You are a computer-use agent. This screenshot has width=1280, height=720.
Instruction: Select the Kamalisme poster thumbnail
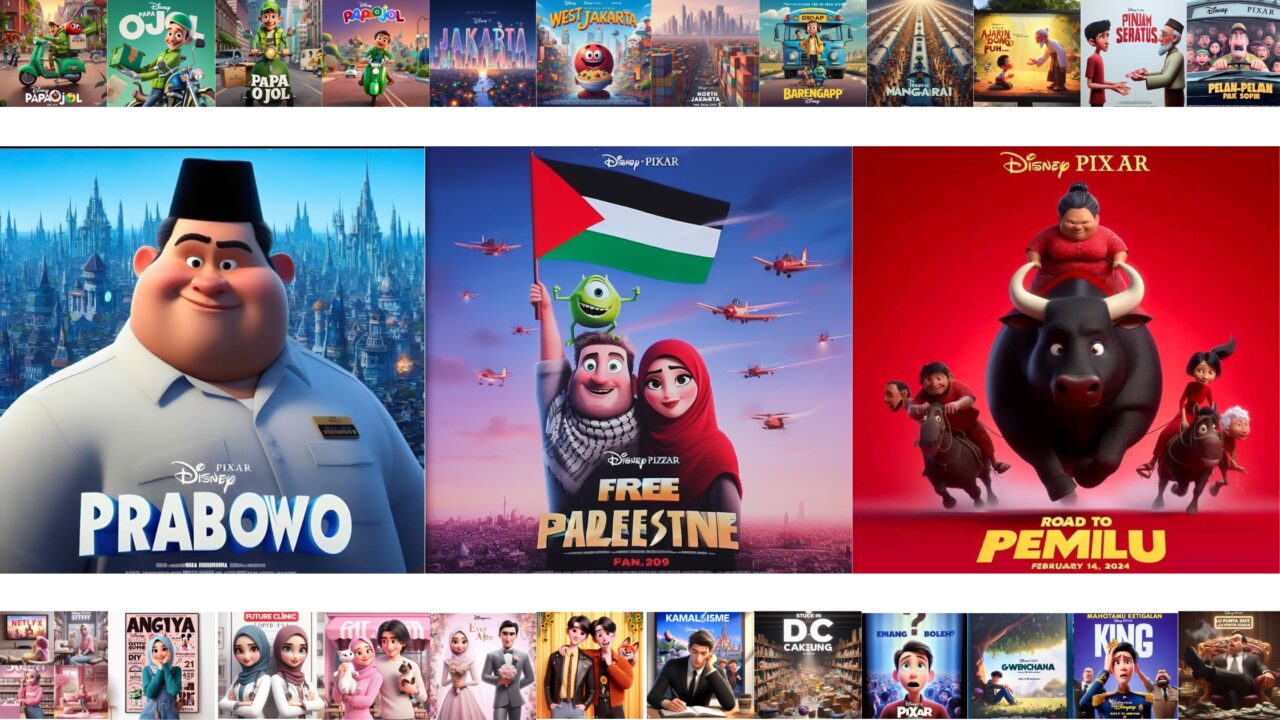click(x=700, y=665)
